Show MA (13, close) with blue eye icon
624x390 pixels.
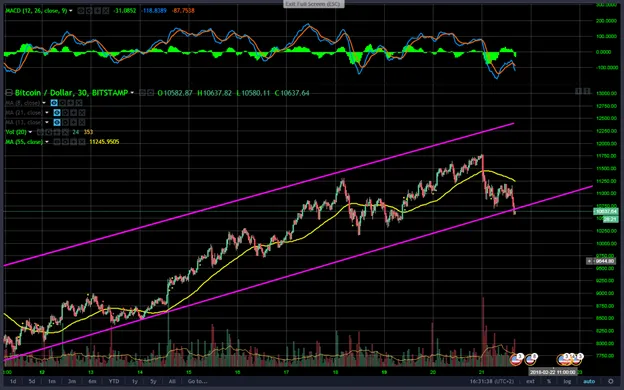coord(57,122)
